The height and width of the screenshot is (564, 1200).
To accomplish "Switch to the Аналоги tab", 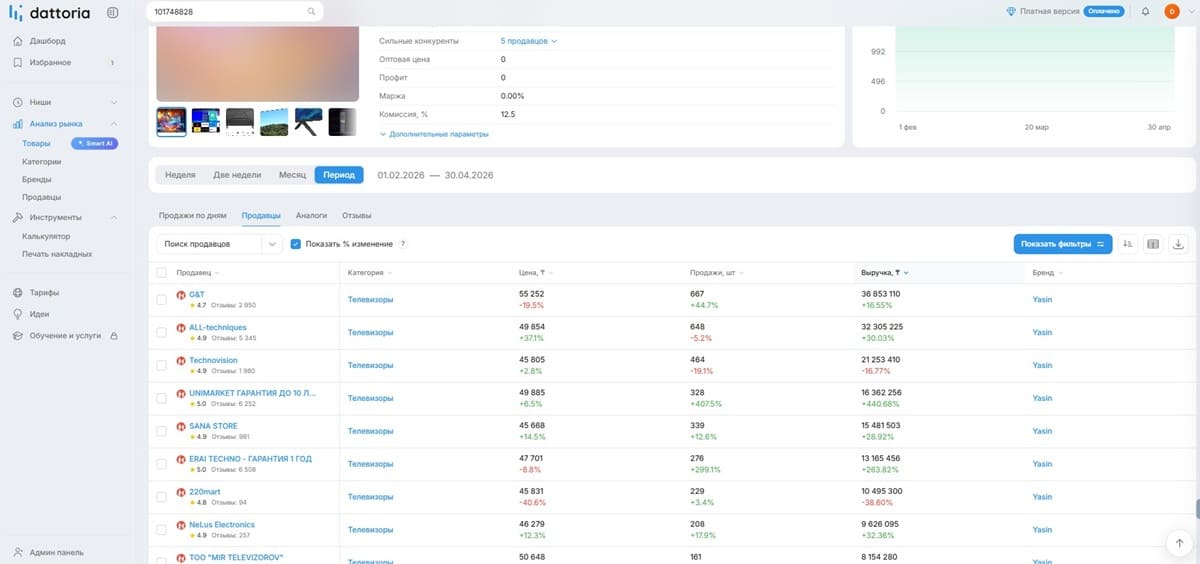I will coord(311,215).
